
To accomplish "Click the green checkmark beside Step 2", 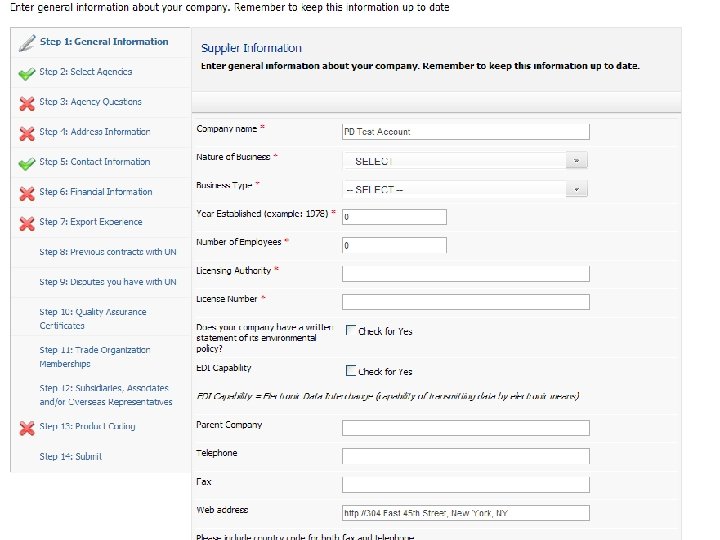I will point(27,73).
